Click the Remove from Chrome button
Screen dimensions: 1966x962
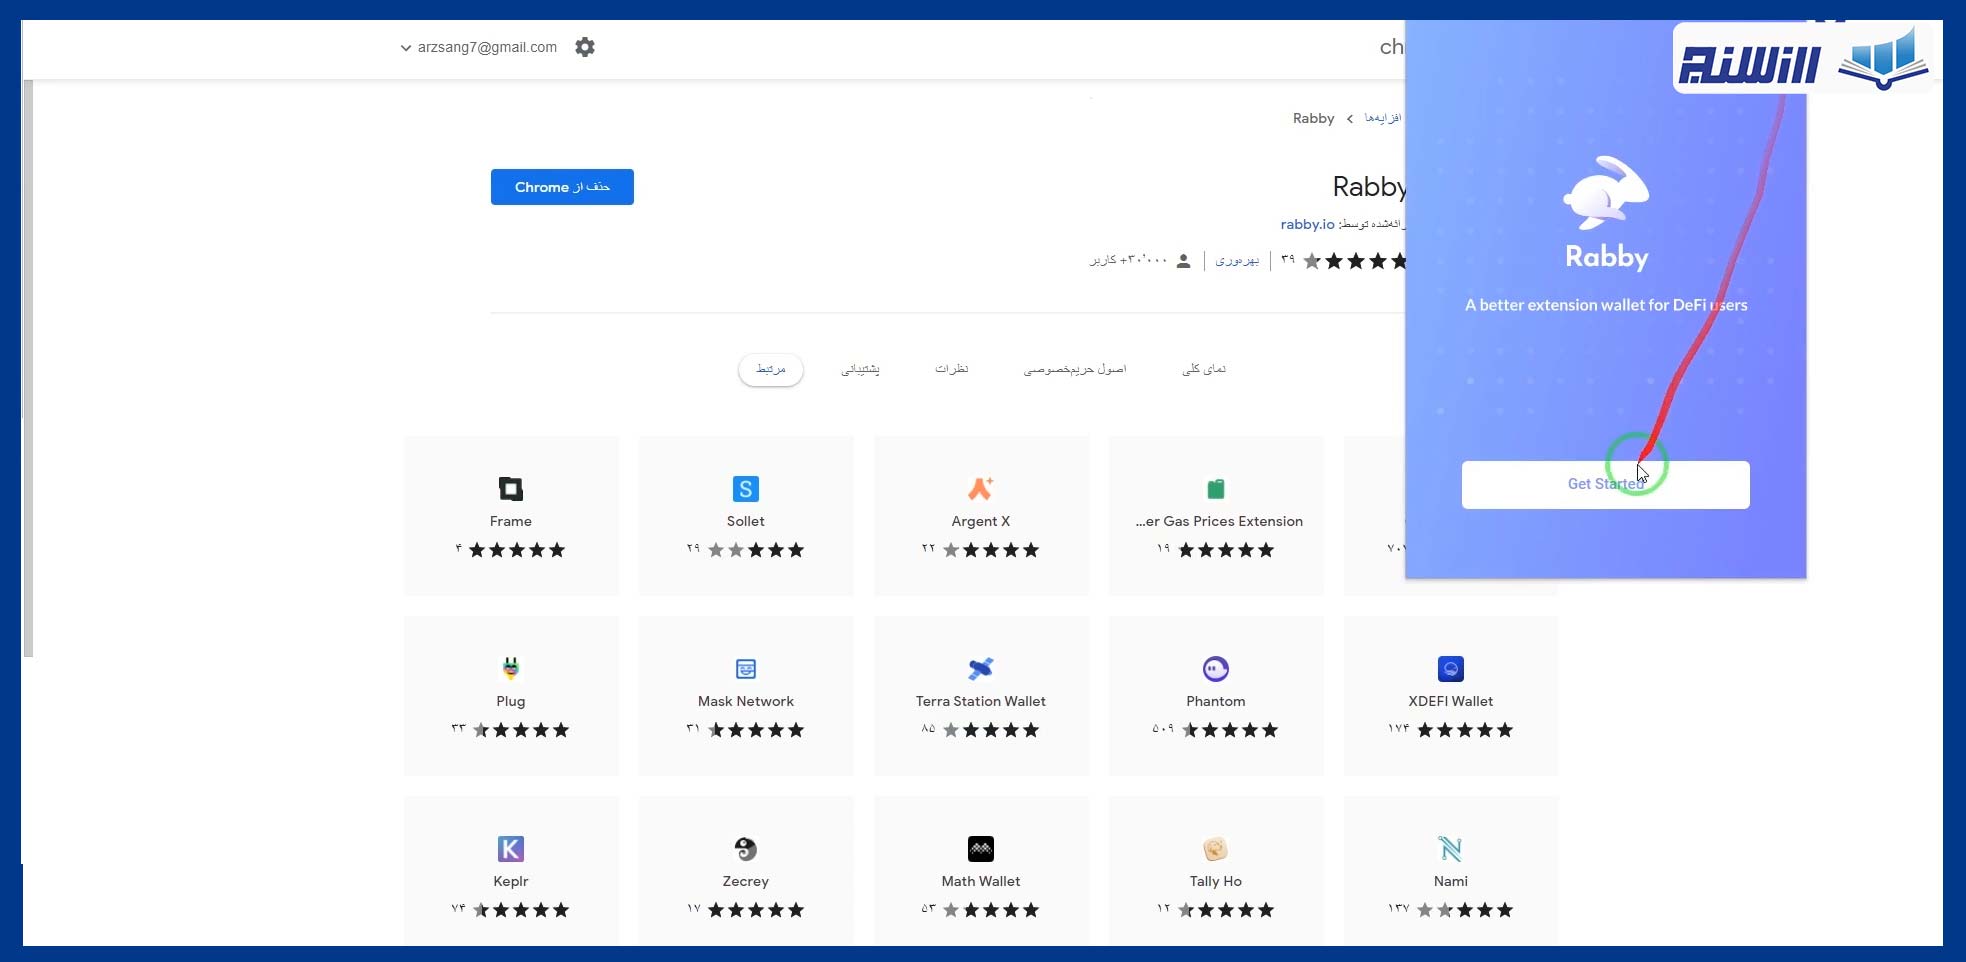[x=562, y=187]
